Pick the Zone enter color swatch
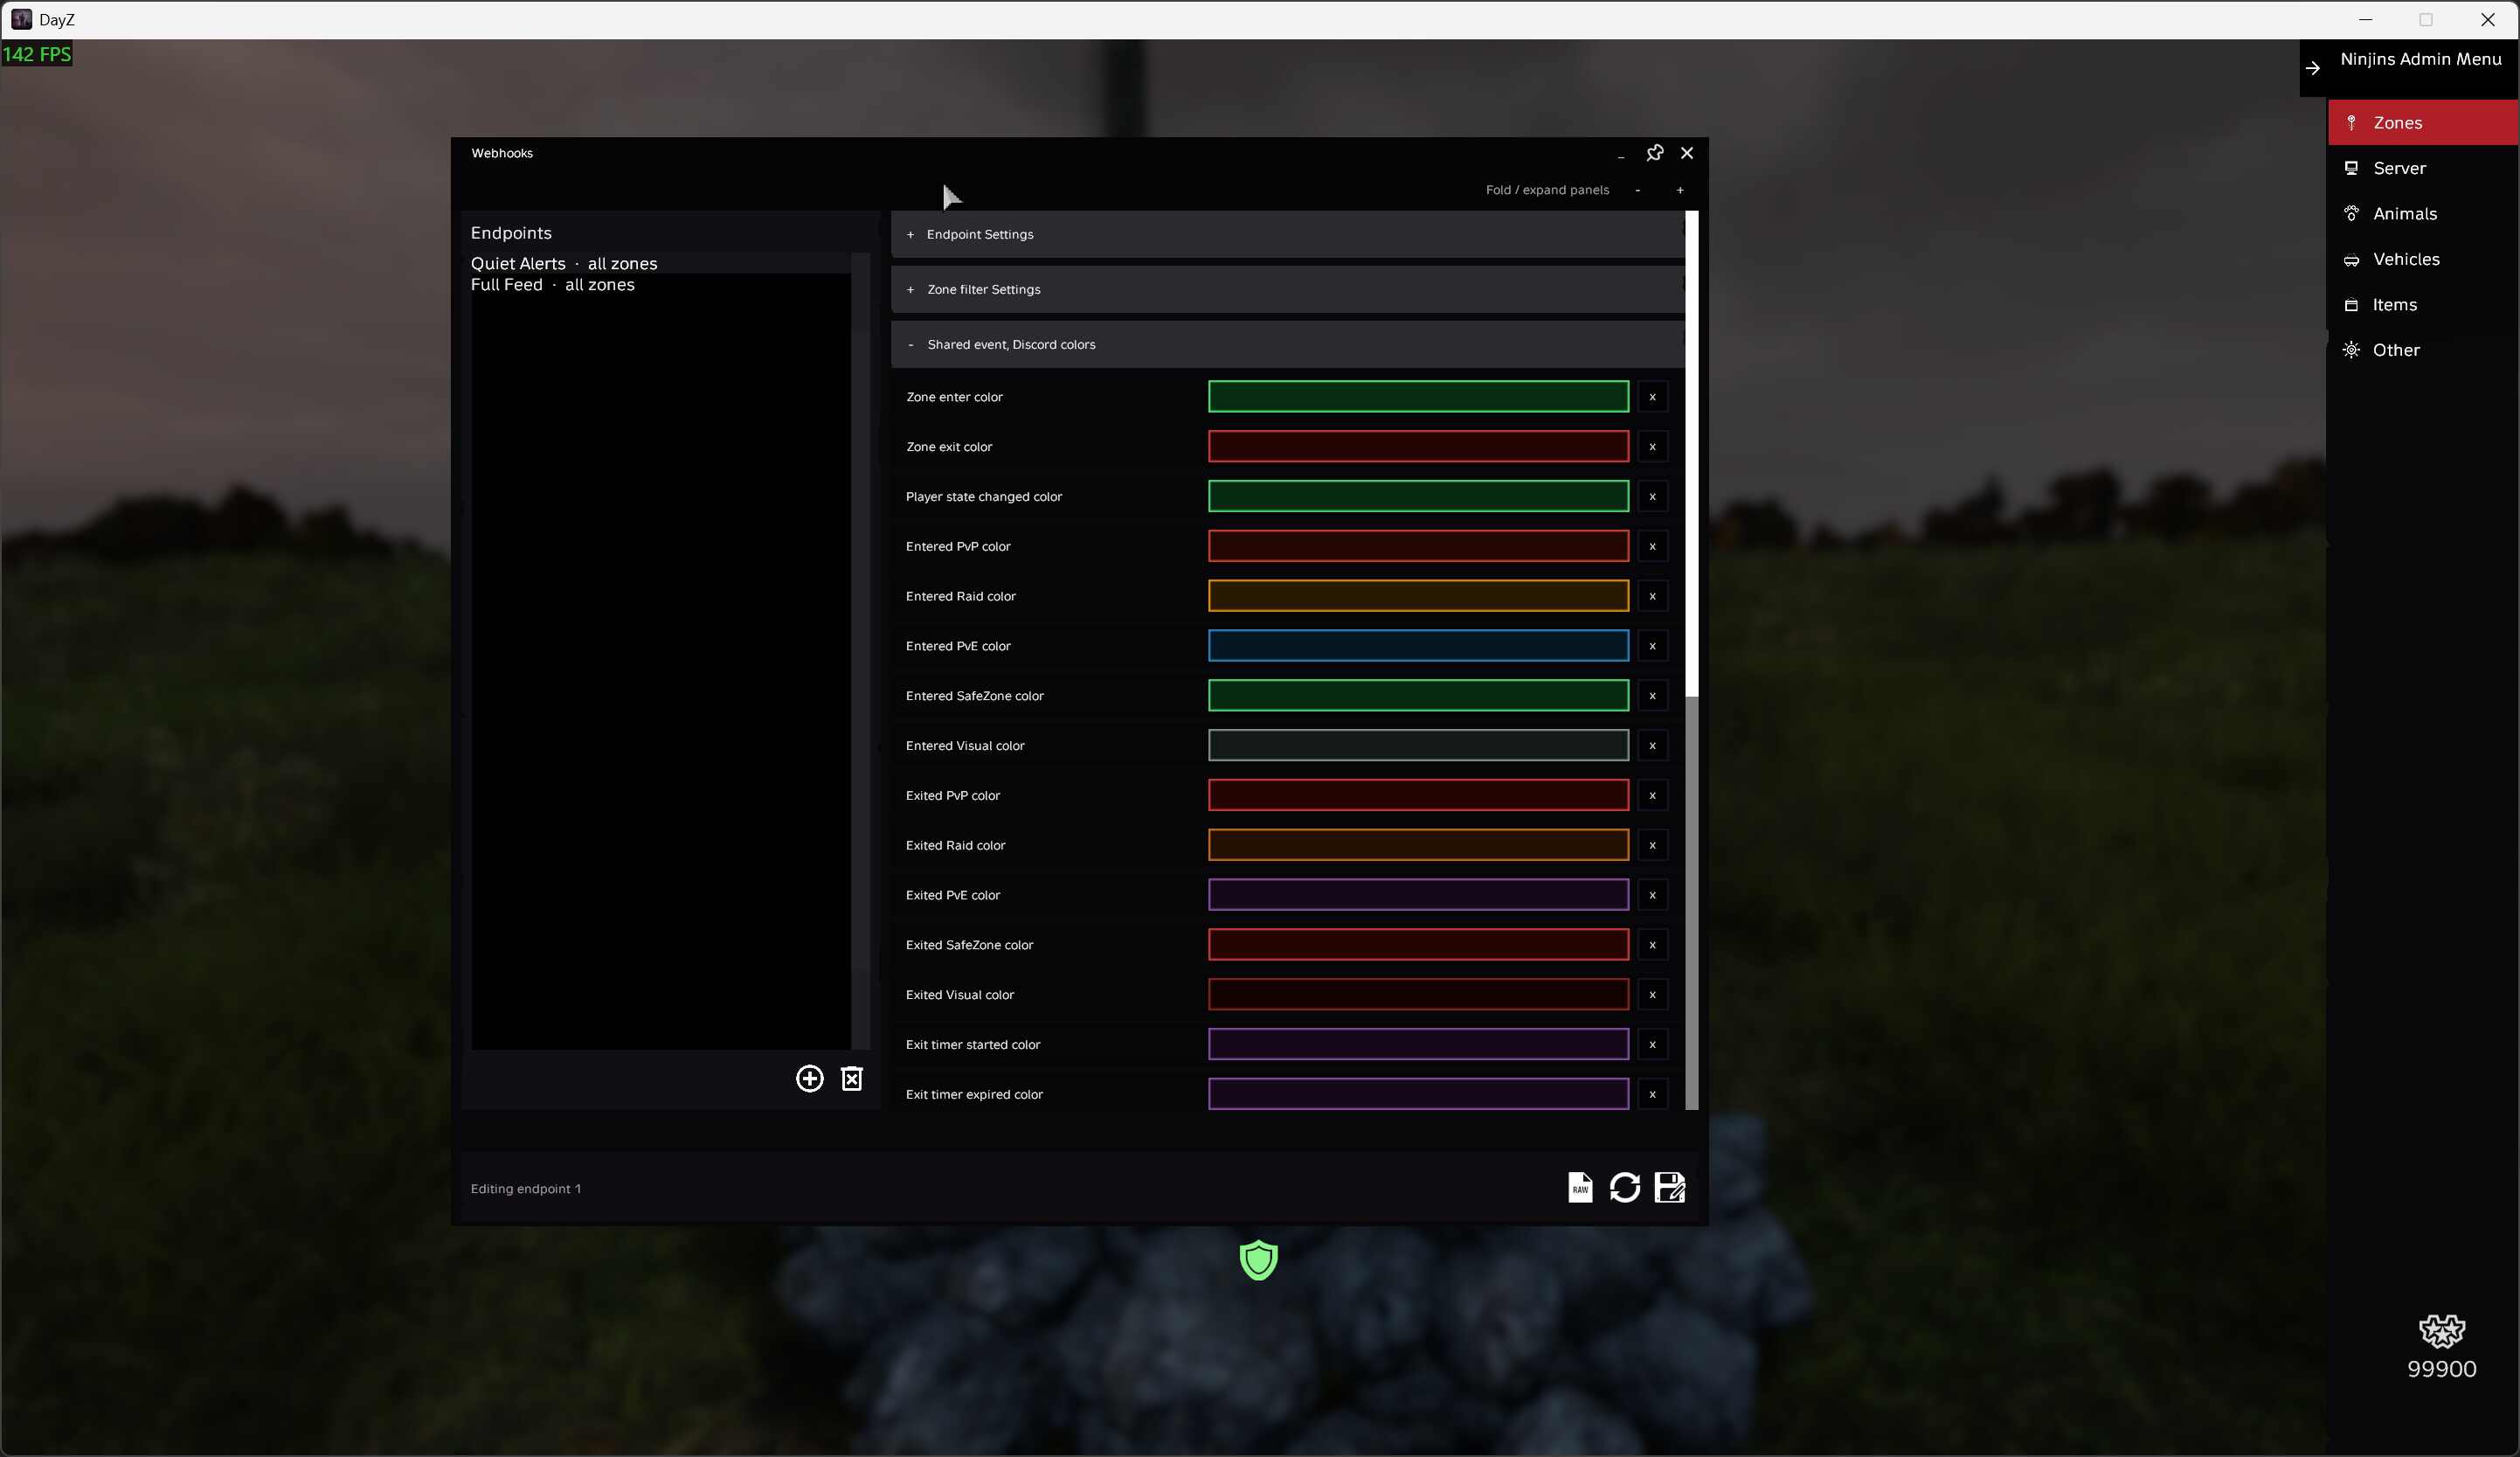 (1418, 397)
